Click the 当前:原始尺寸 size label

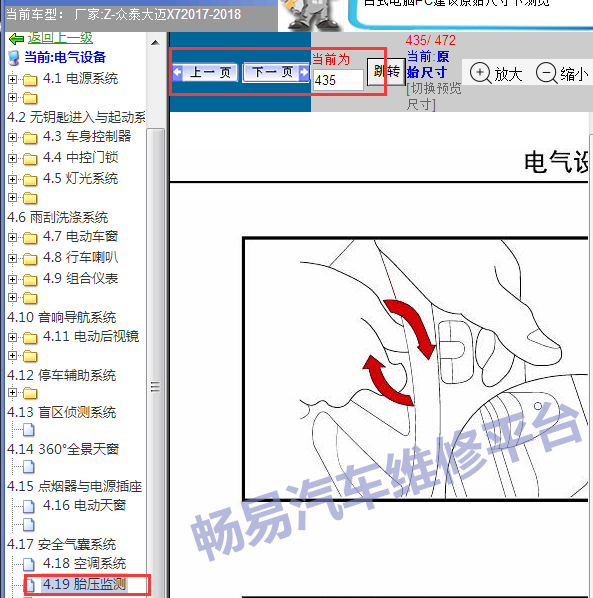pyautogui.click(x=427, y=64)
